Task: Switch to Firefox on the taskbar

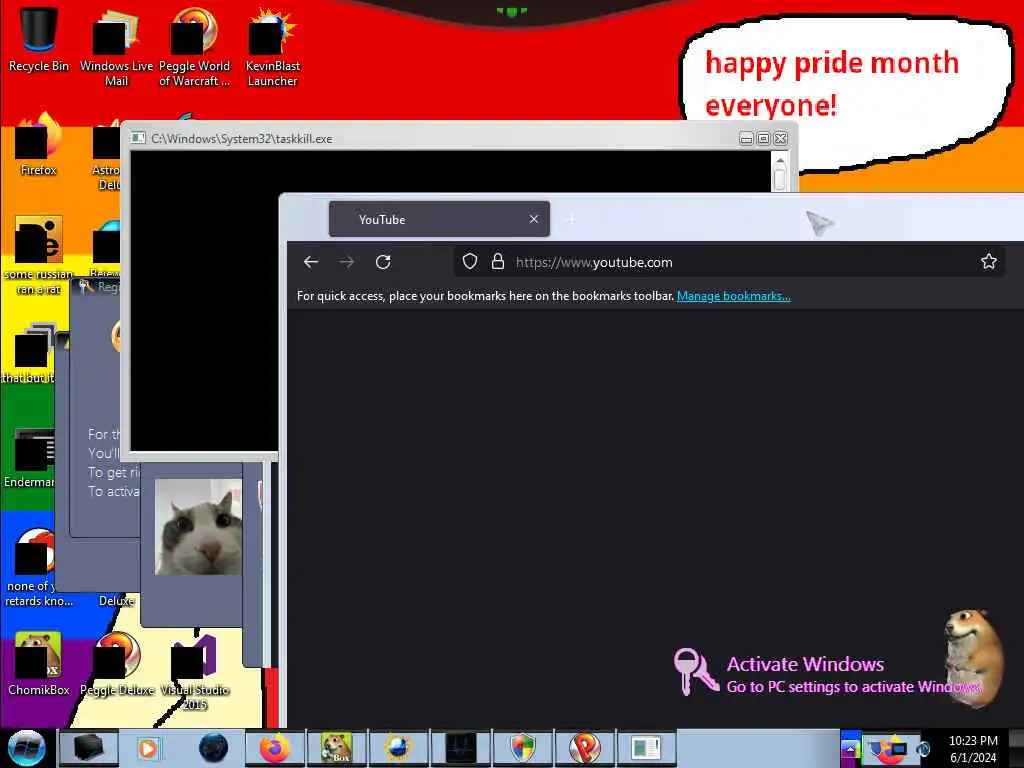Action: coord(274,748)
